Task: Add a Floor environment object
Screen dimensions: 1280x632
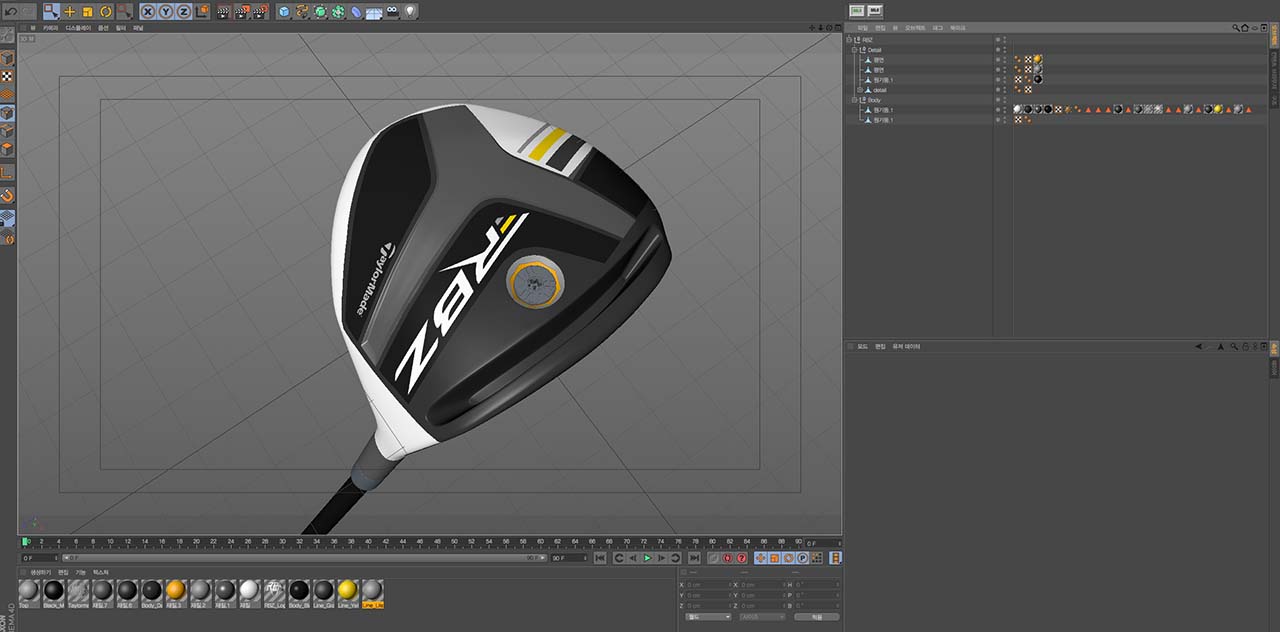Action: tap(375, 11)
